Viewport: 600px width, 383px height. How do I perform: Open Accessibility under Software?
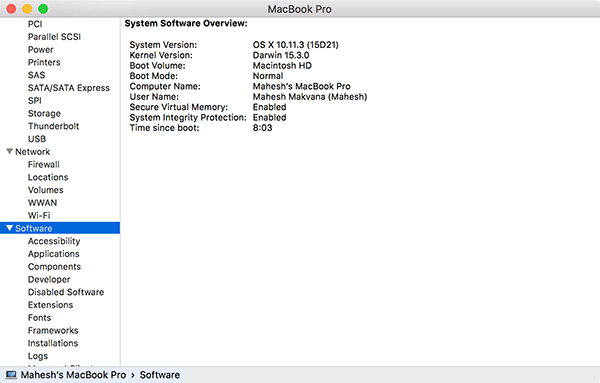tap(54, 241)
